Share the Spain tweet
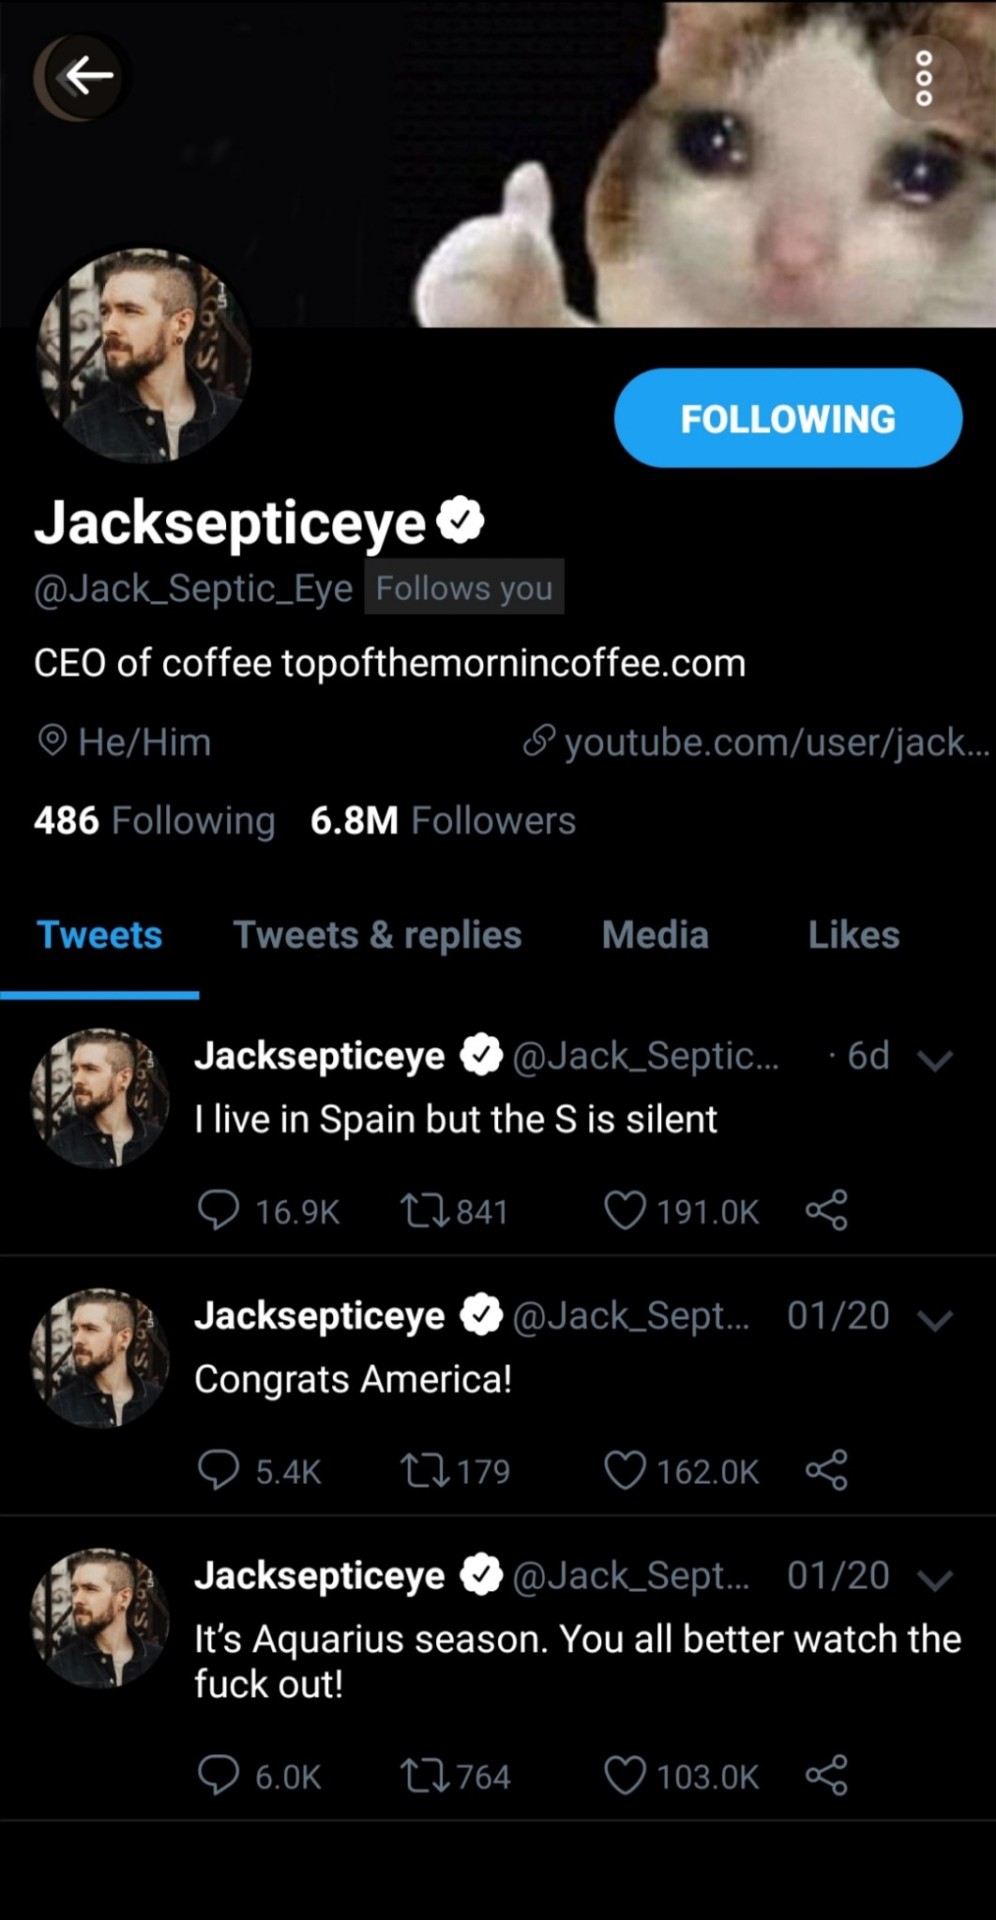Image resolution: width=996 pixels, height=1920 pixels. [x=827, y=1210]
